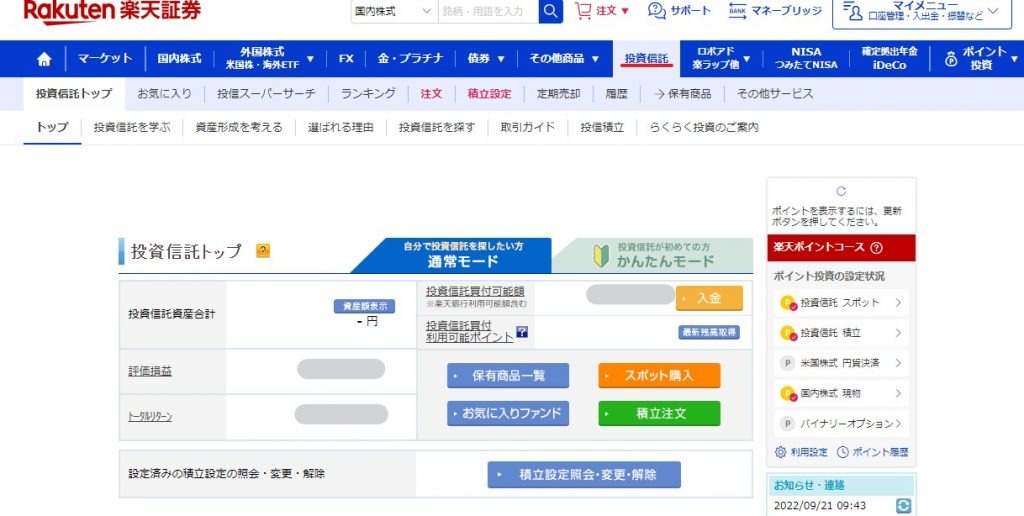Refresh the notification timestamp

(903, 506)
